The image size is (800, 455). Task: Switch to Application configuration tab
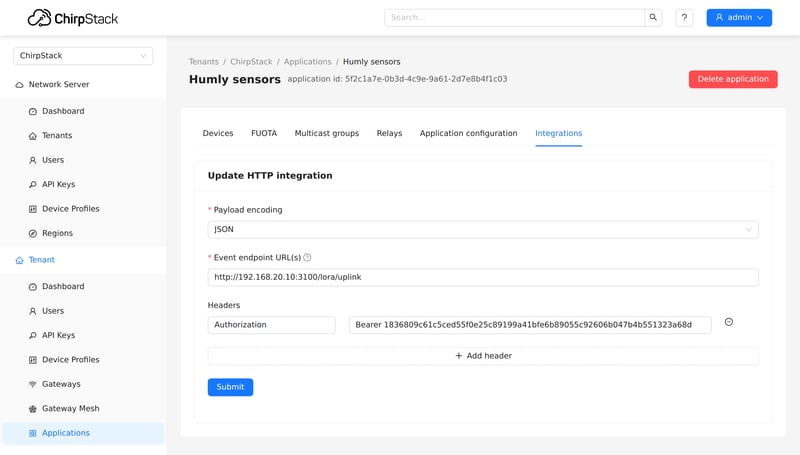tap(468, 133)
